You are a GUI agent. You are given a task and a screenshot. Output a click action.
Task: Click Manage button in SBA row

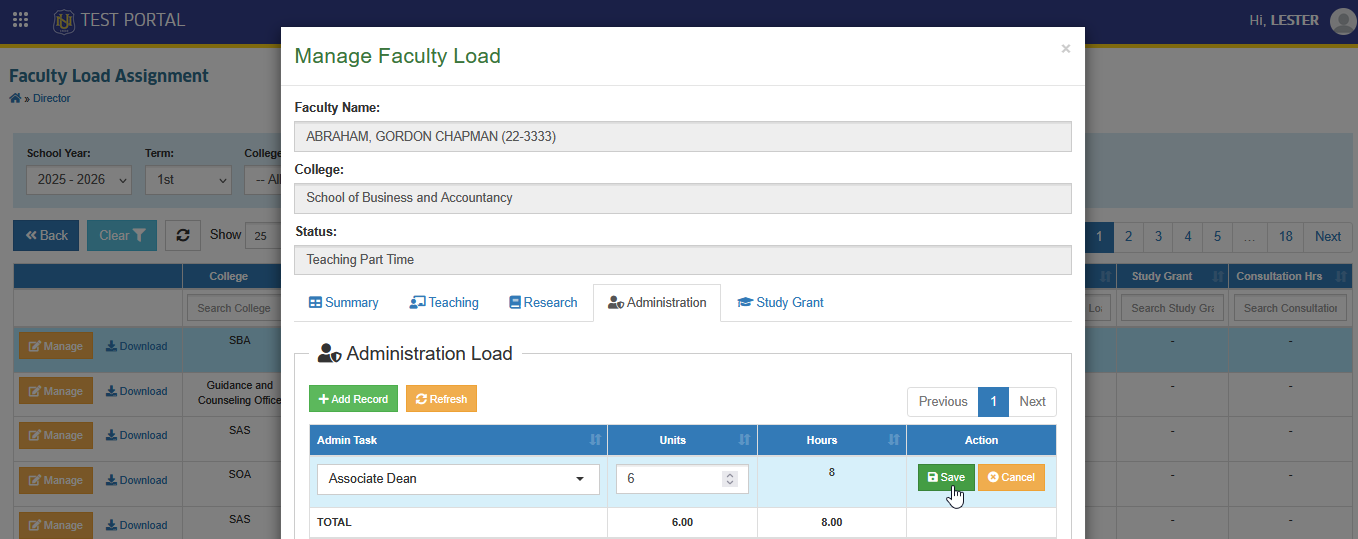point(56,346)
